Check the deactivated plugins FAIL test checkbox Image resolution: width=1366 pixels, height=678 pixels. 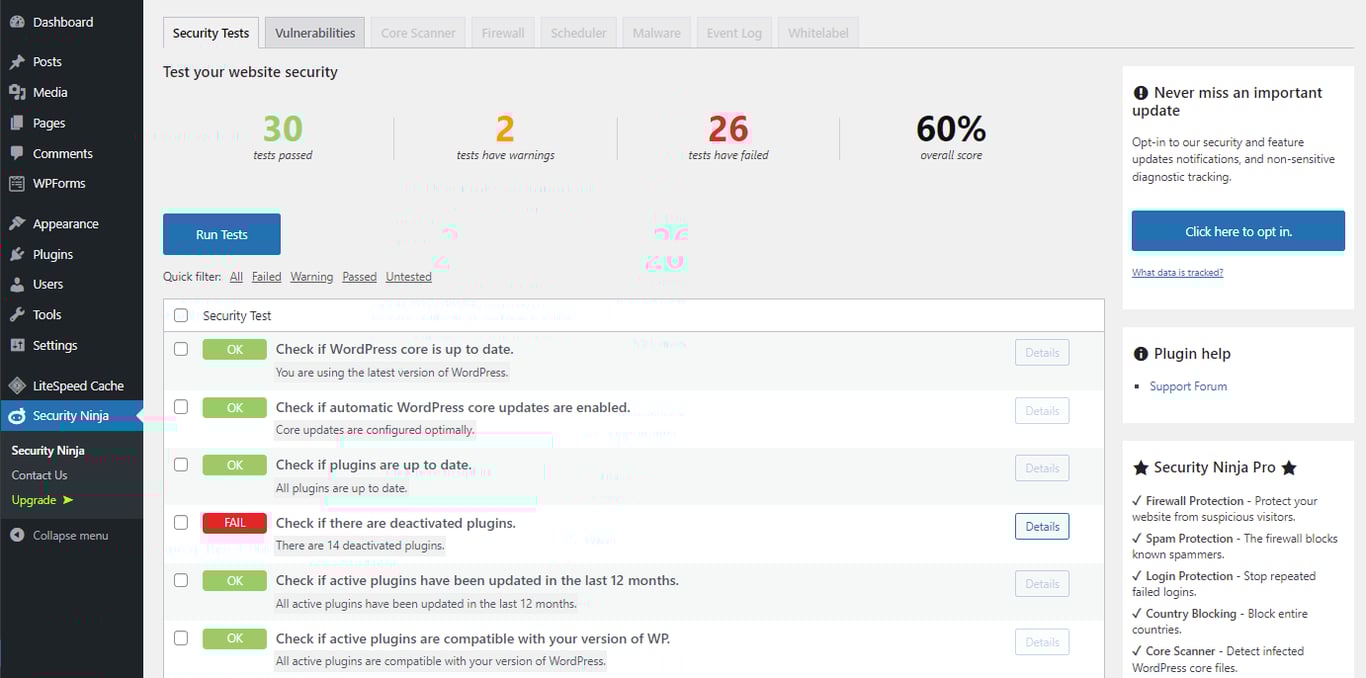point(180,522)
